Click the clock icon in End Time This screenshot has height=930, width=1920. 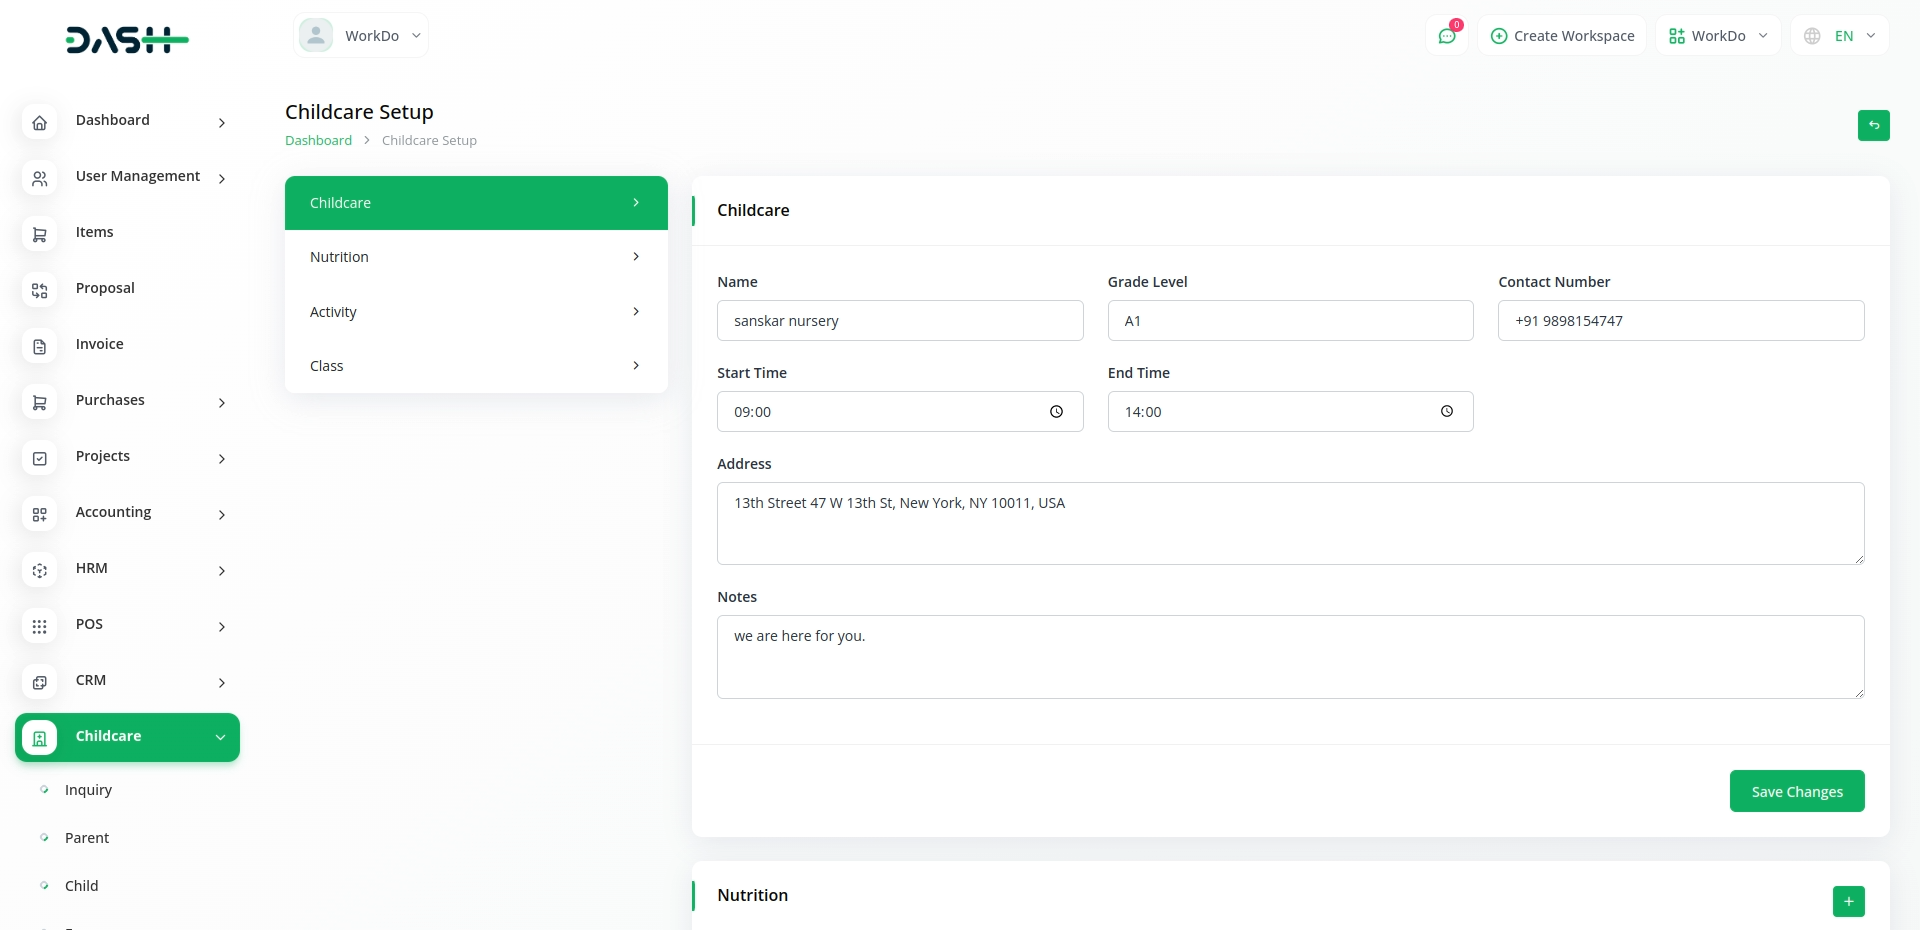click(1446, 412)
